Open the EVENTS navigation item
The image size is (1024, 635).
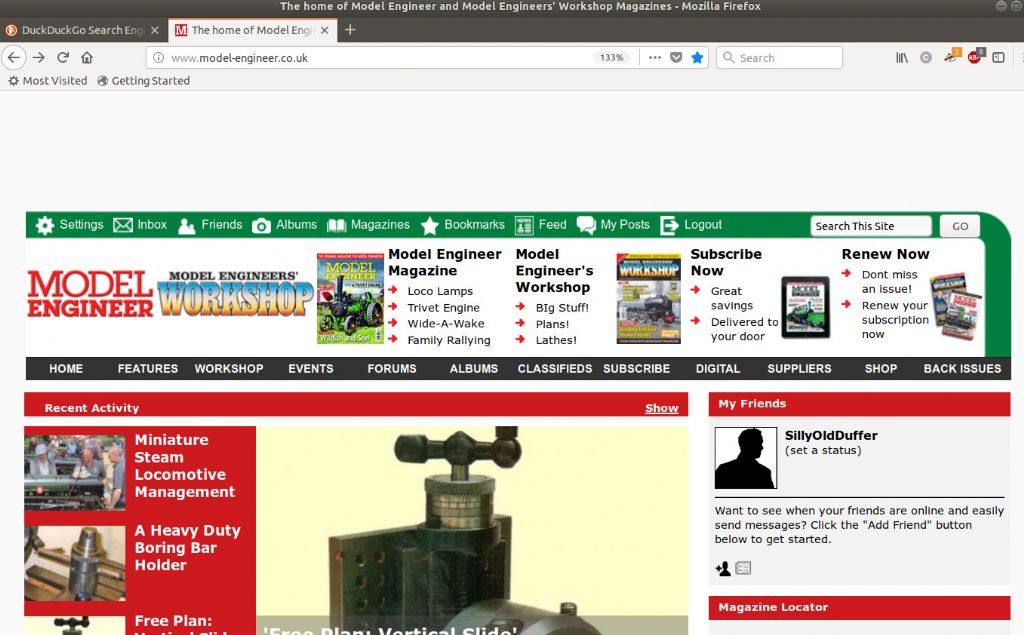(x=311, y=368)
